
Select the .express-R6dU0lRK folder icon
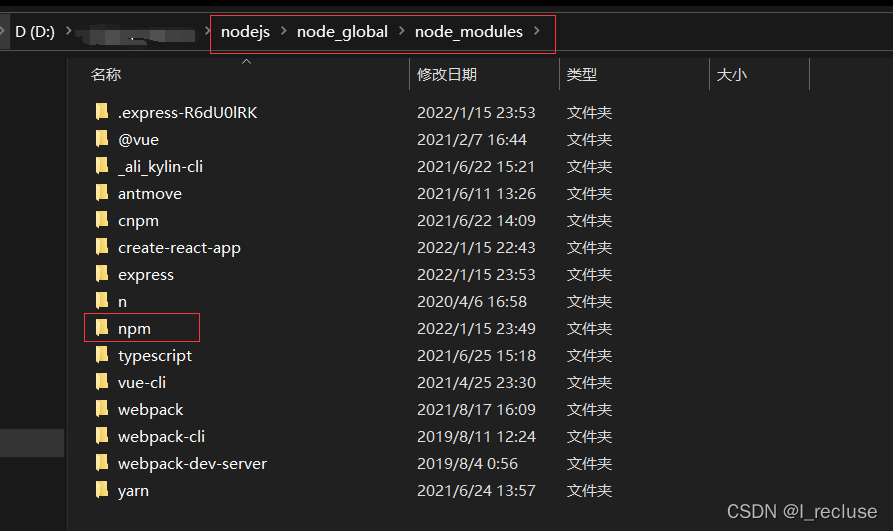[102, 112]
